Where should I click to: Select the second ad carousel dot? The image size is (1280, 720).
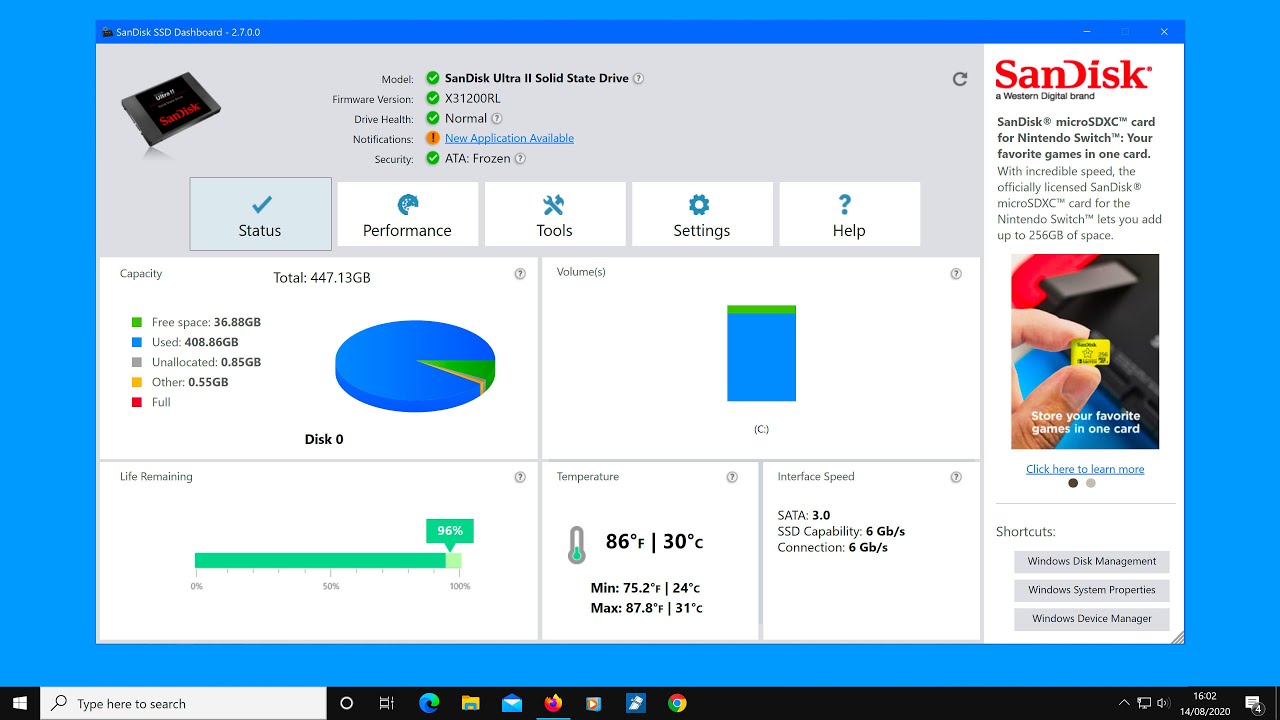pyautogui.click(x=1091, y=483)
